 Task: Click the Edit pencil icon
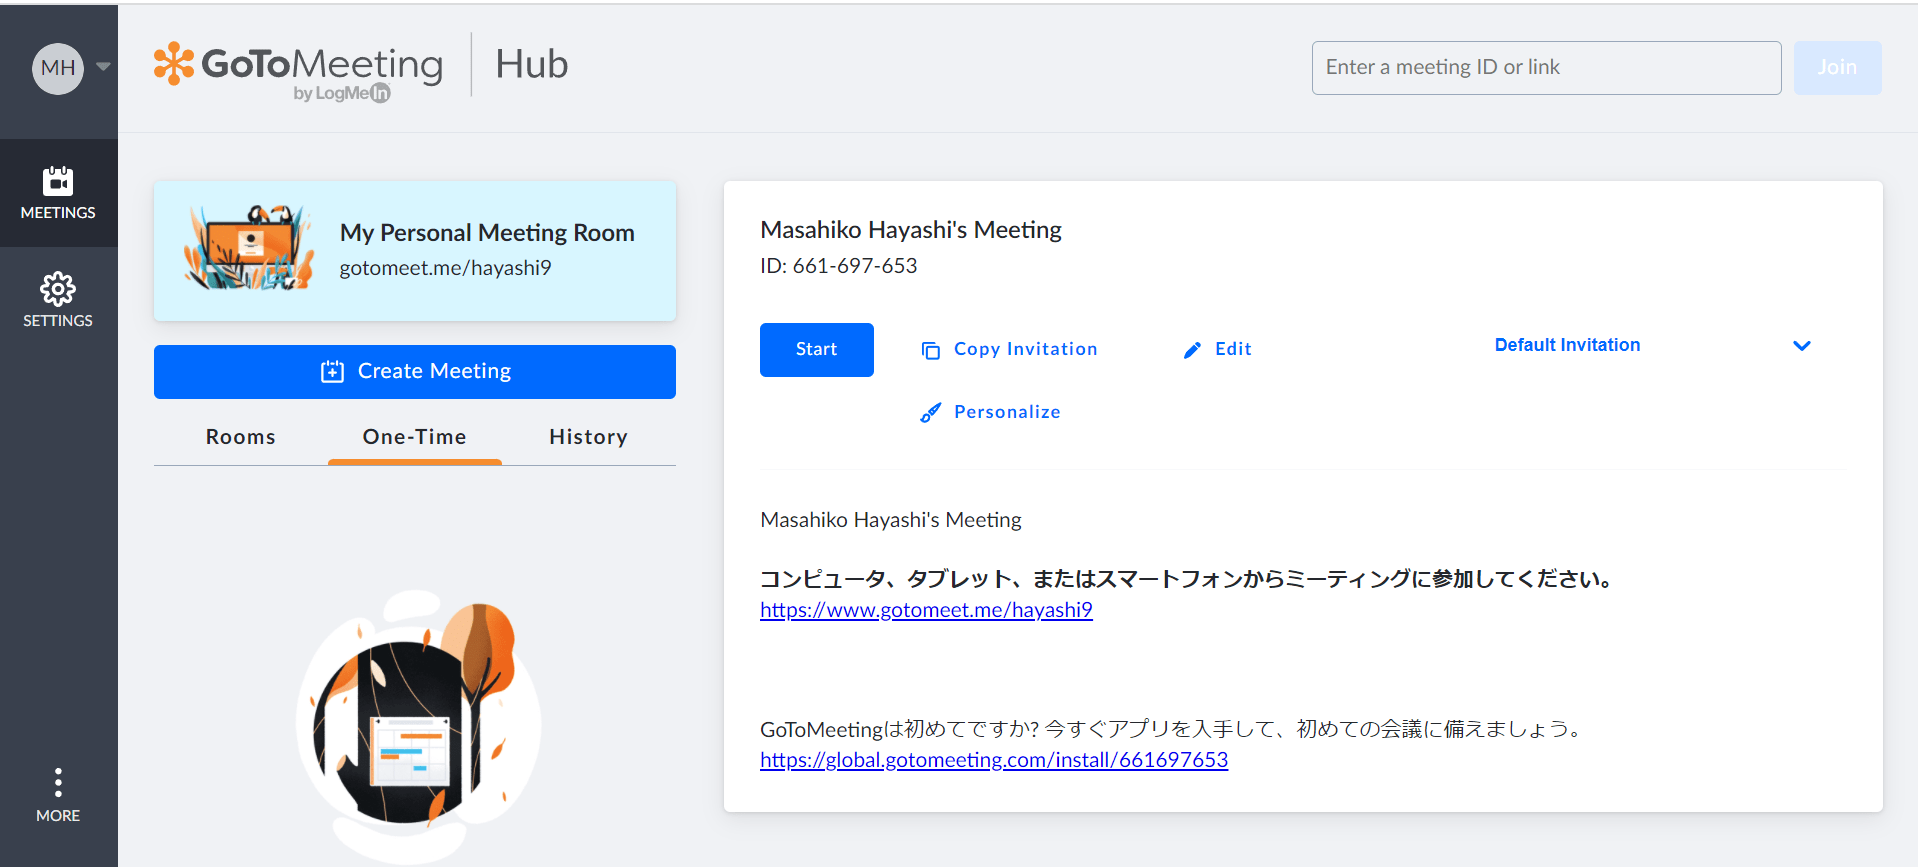1192,350
